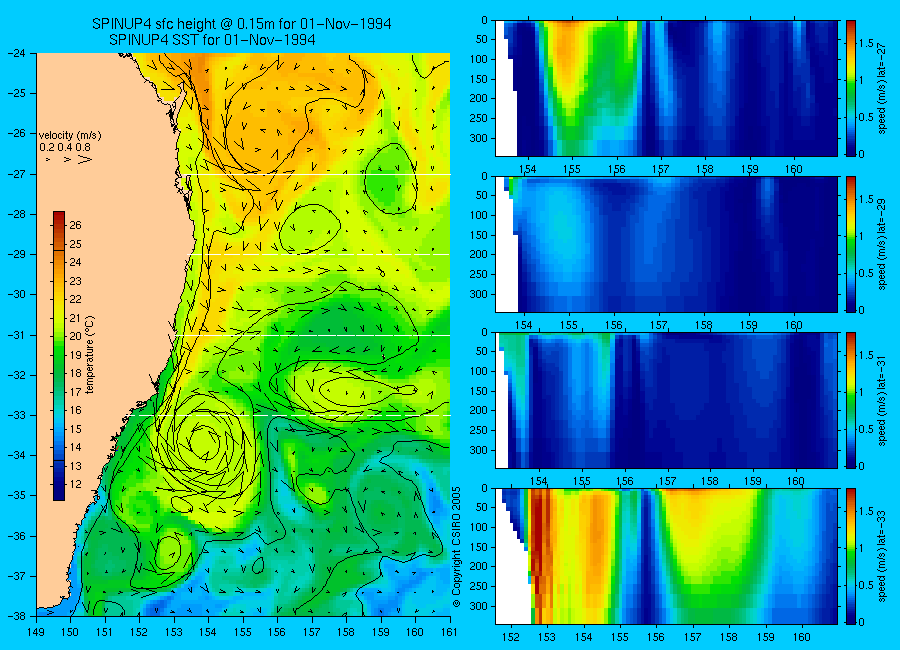Screen dimensions: 900x650
Task: Select the "speed (m/s) lat=-31" label
Action: (x=882, y=400)
